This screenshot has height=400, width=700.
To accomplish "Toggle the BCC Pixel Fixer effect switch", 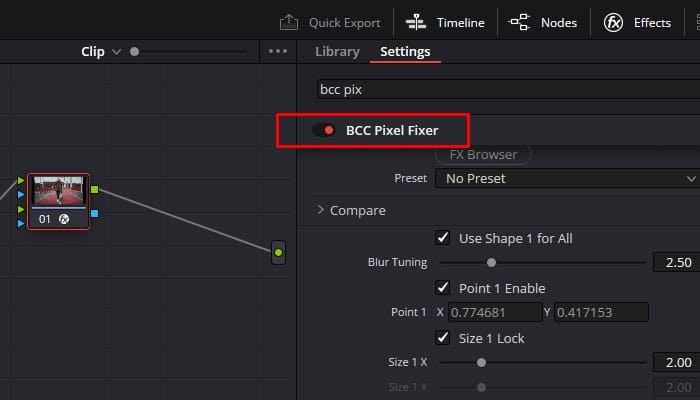I will point(324,130).
